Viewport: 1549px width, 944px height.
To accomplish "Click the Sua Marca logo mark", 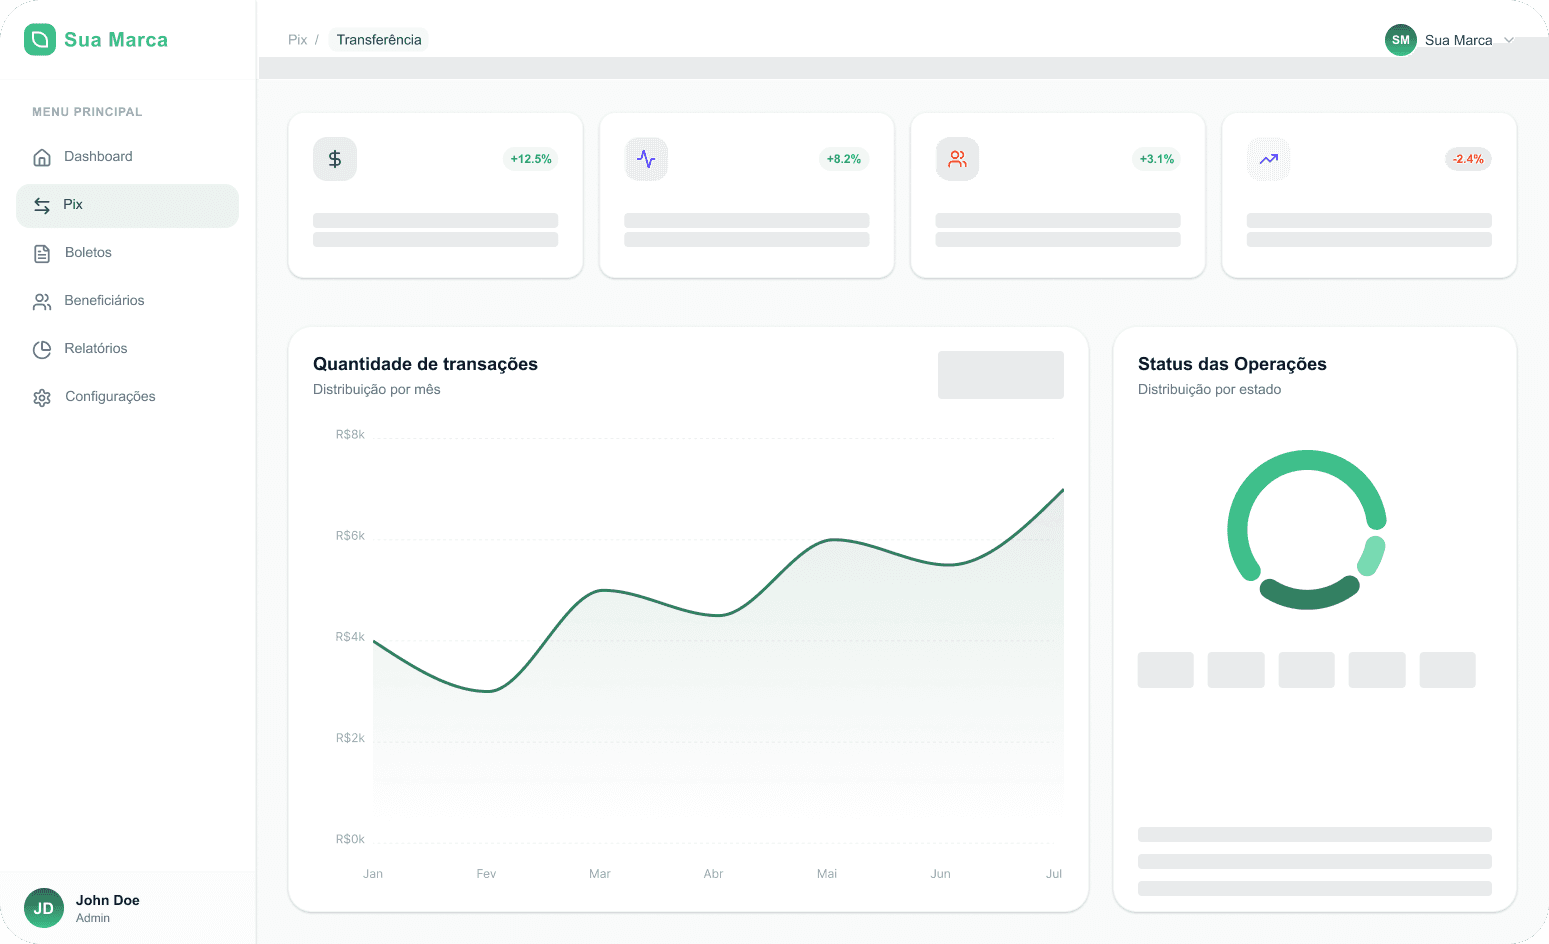I will click(x=38, y=39).
